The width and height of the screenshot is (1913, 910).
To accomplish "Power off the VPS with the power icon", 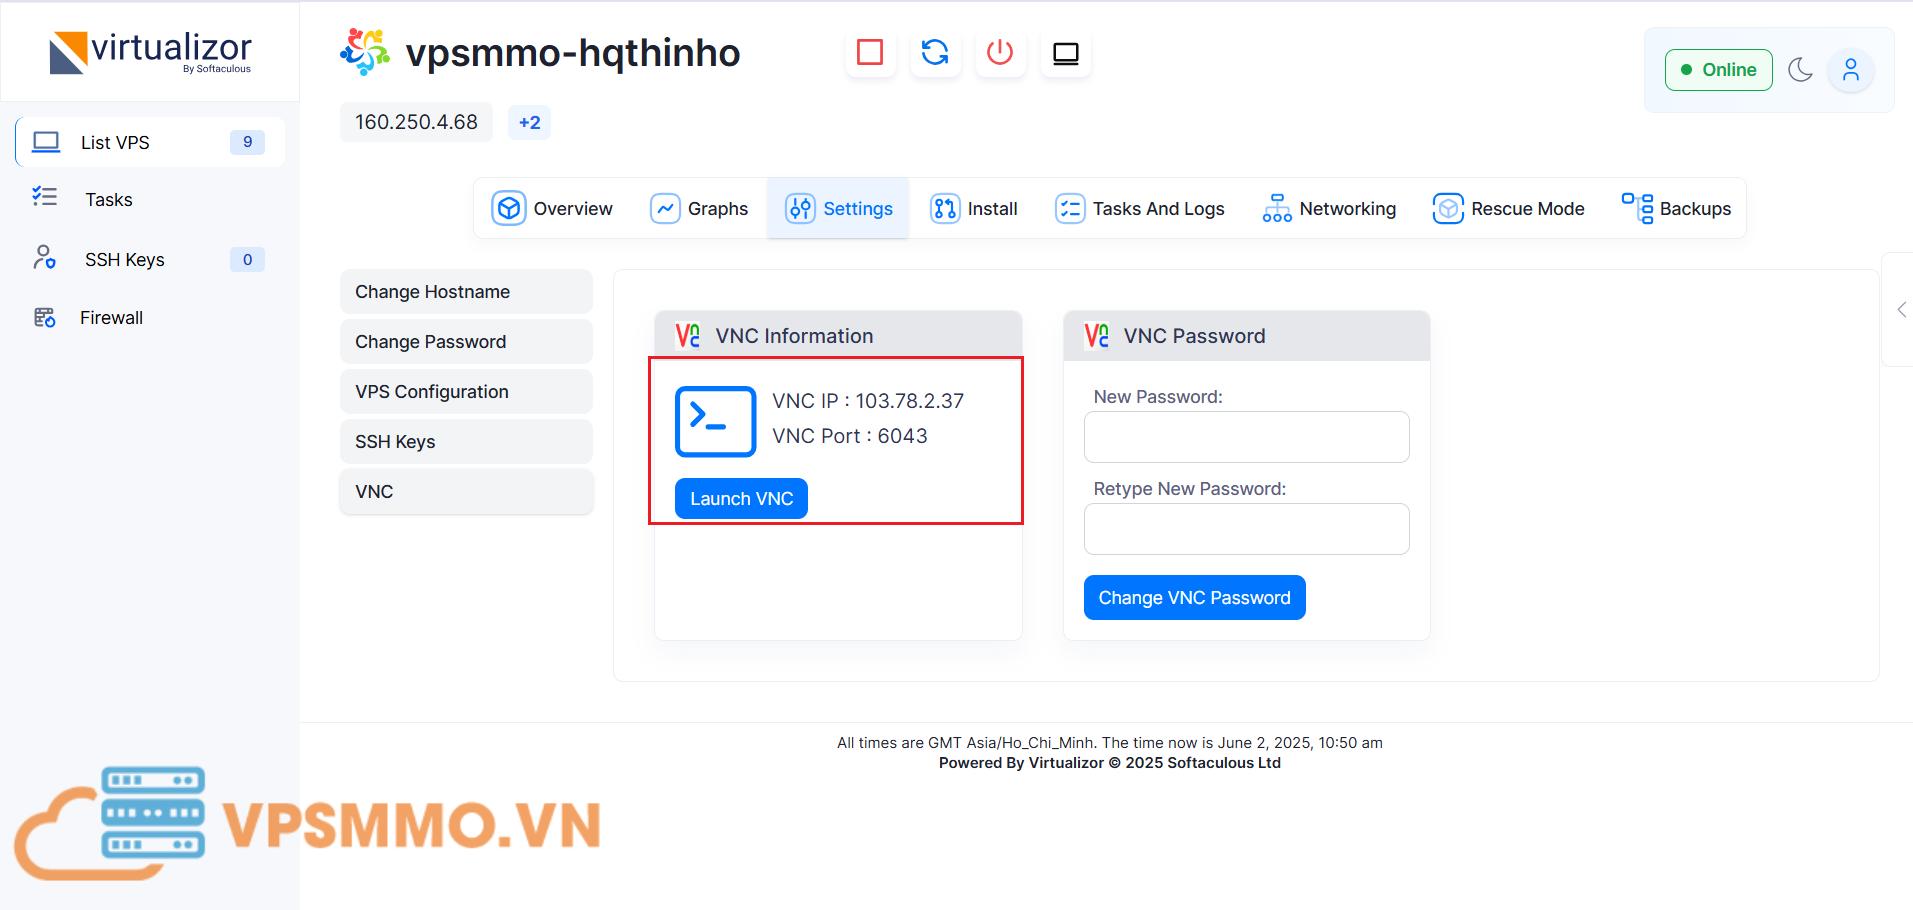I will tap(999, 54).
